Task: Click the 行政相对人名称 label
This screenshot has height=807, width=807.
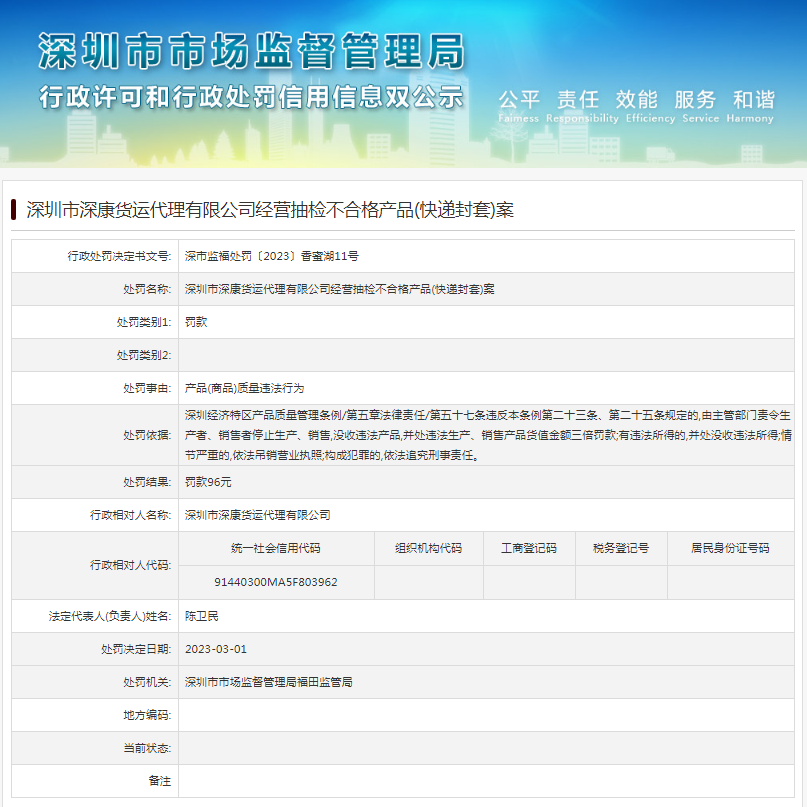Action: point(131,515)
